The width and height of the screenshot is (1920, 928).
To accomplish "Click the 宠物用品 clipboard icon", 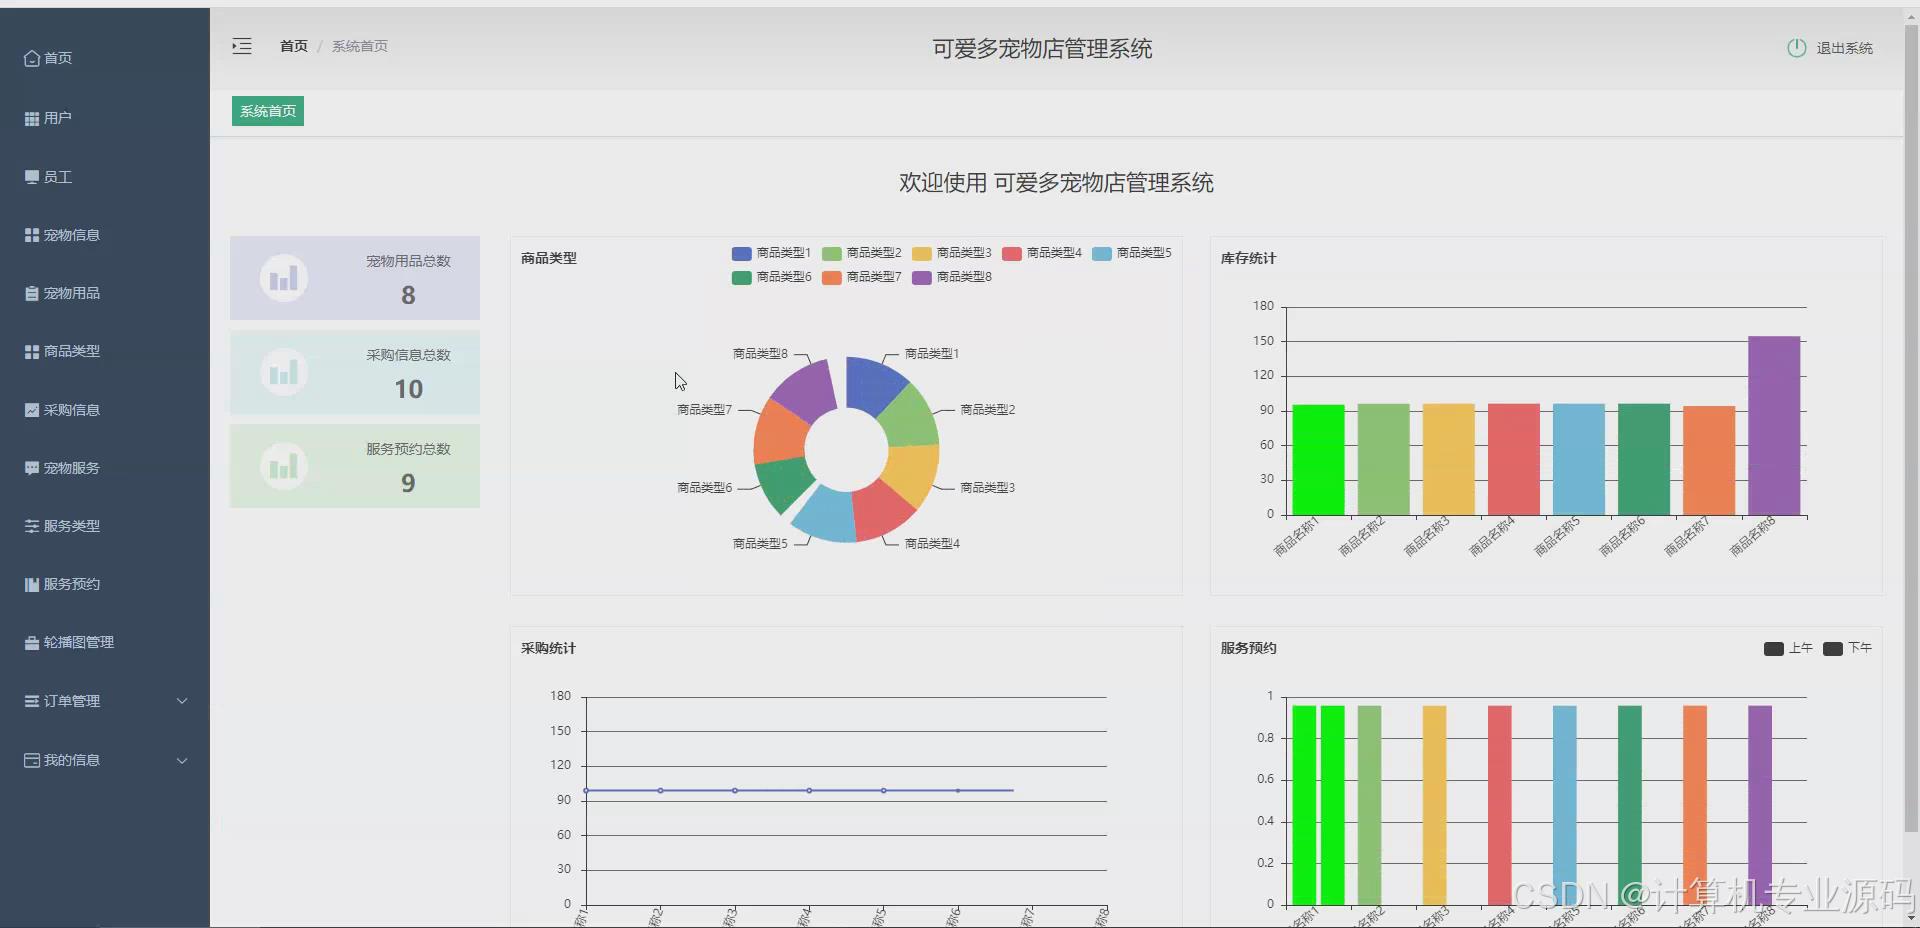I will click(31, 293).
